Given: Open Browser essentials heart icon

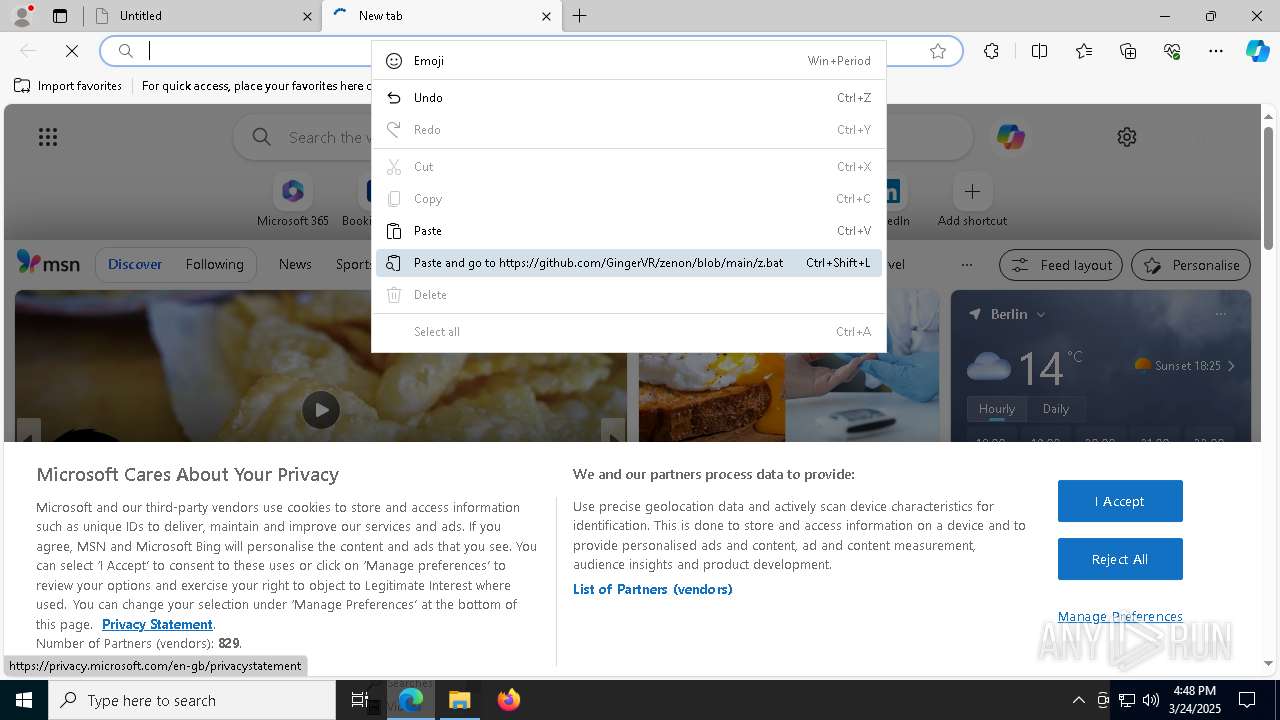Looking at the screenshot, I should click(1172, 51).
